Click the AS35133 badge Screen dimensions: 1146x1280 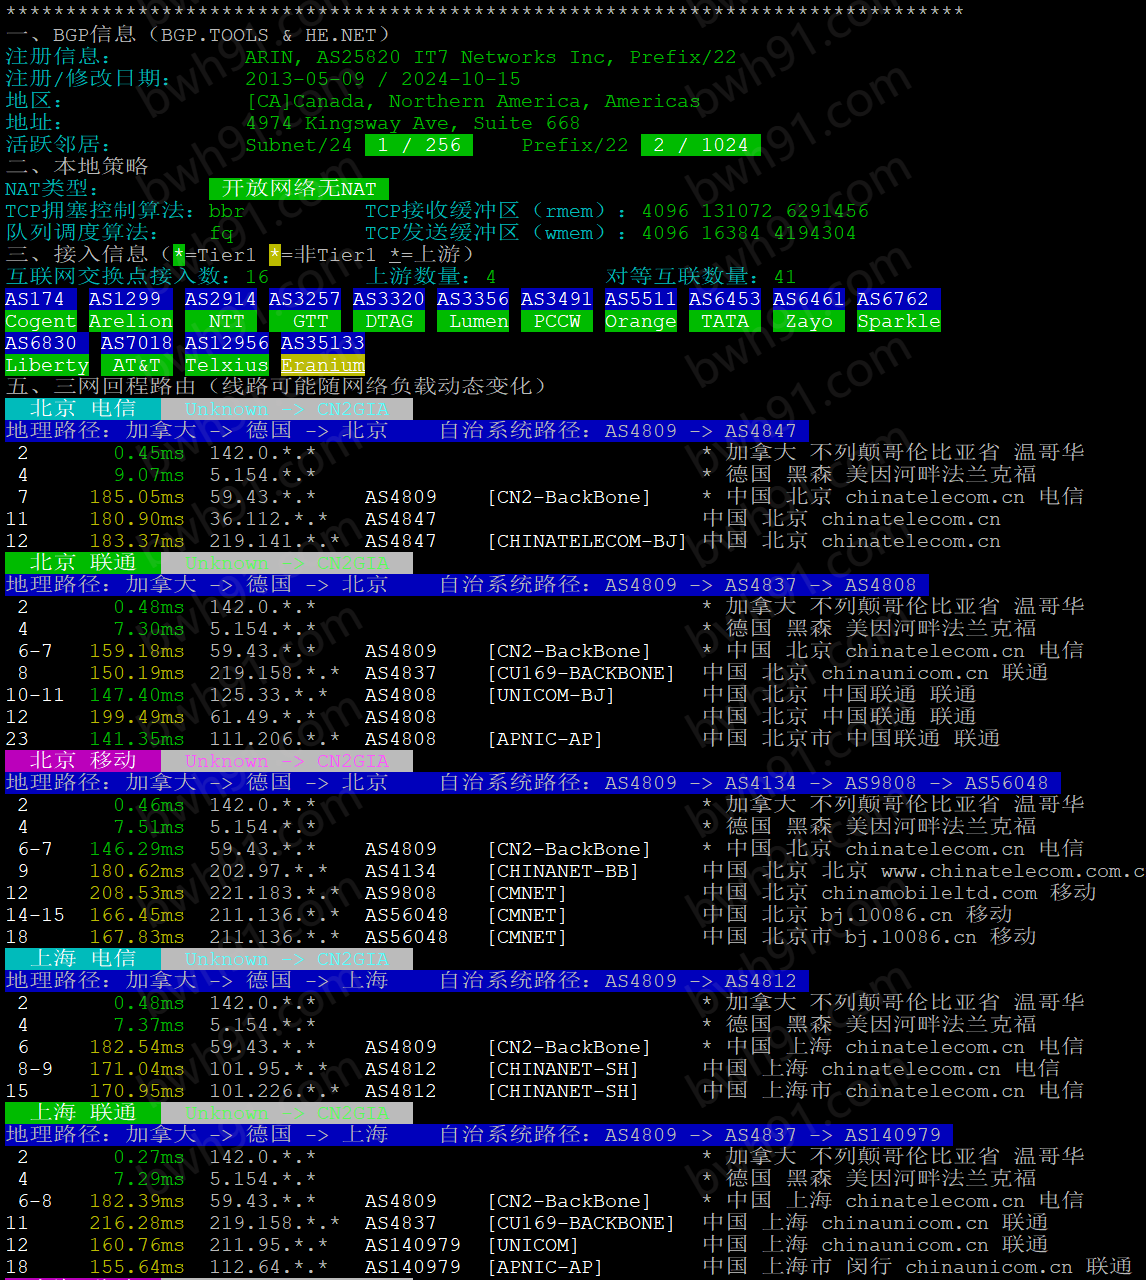tap(323, 343)
